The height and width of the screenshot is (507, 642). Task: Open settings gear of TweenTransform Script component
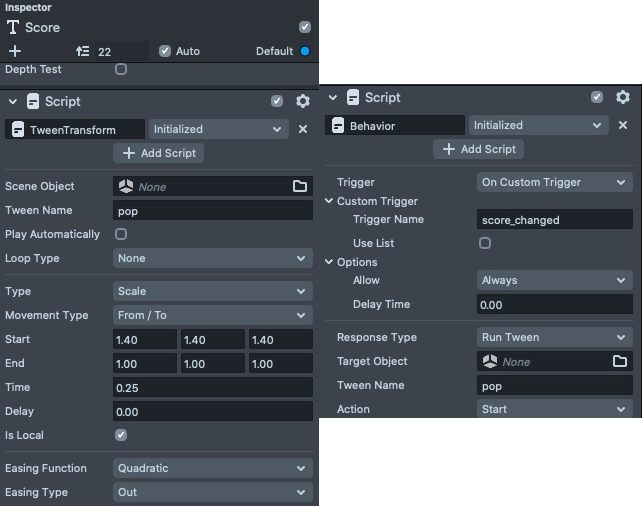pyautogui.click(x=303, y=101)
